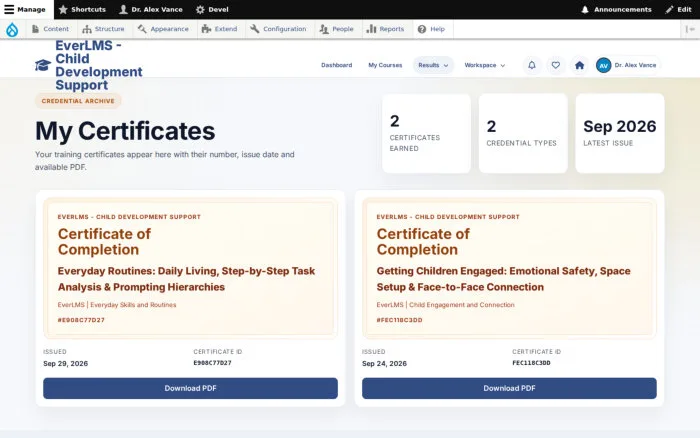Open the Devel gear menu
Image resolution: width=700 pixels, height=438 pixels.
pyautogui.click(x=212, y=9)
